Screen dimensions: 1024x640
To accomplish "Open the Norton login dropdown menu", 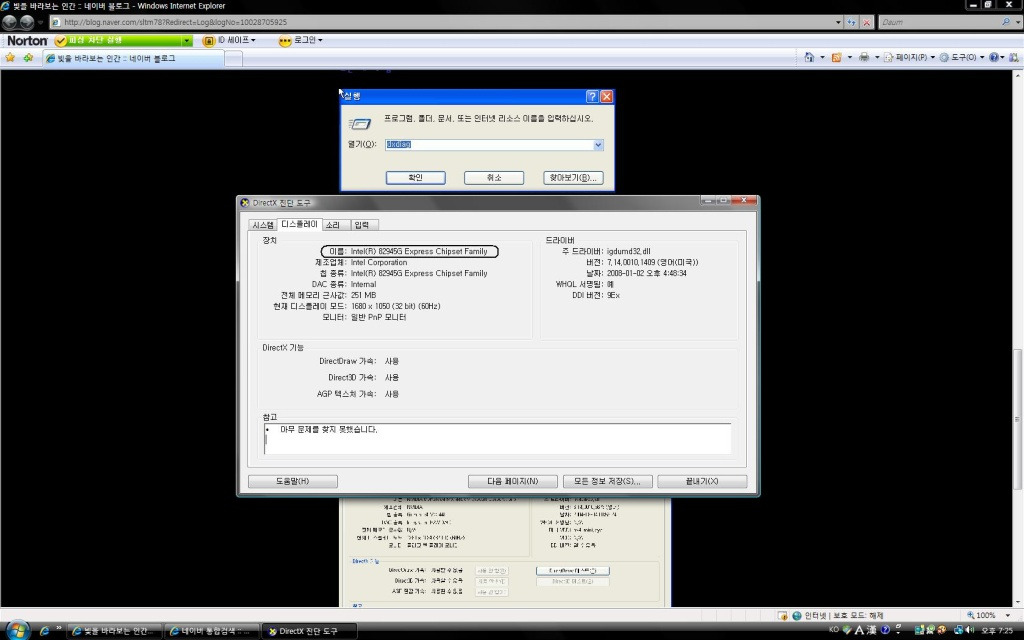I will pos(320,40).
